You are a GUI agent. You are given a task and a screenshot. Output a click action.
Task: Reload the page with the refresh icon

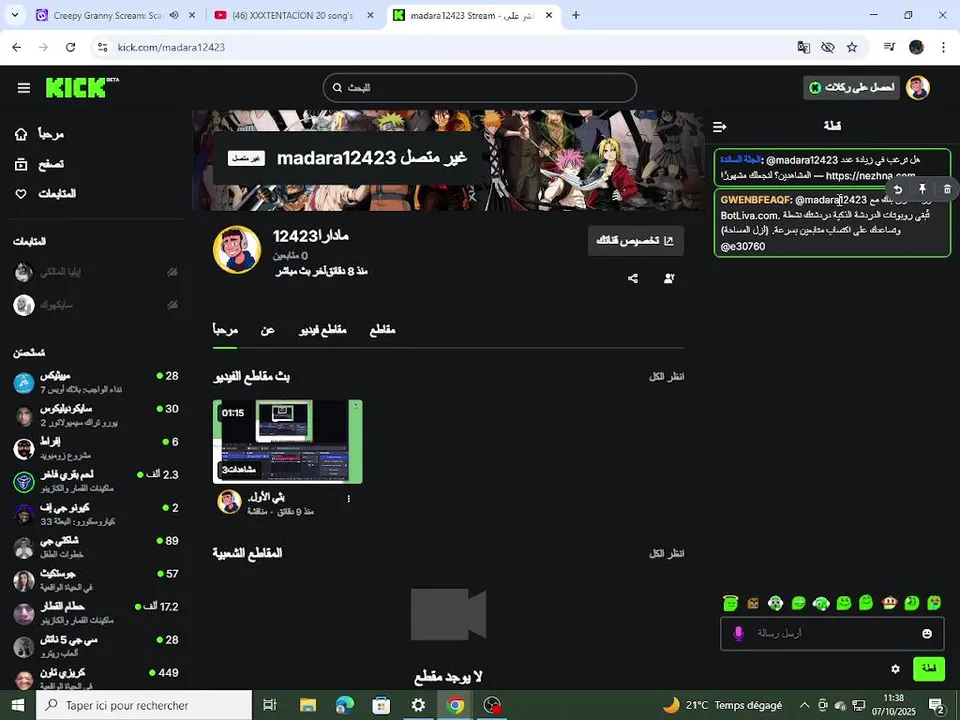(70, 47)
